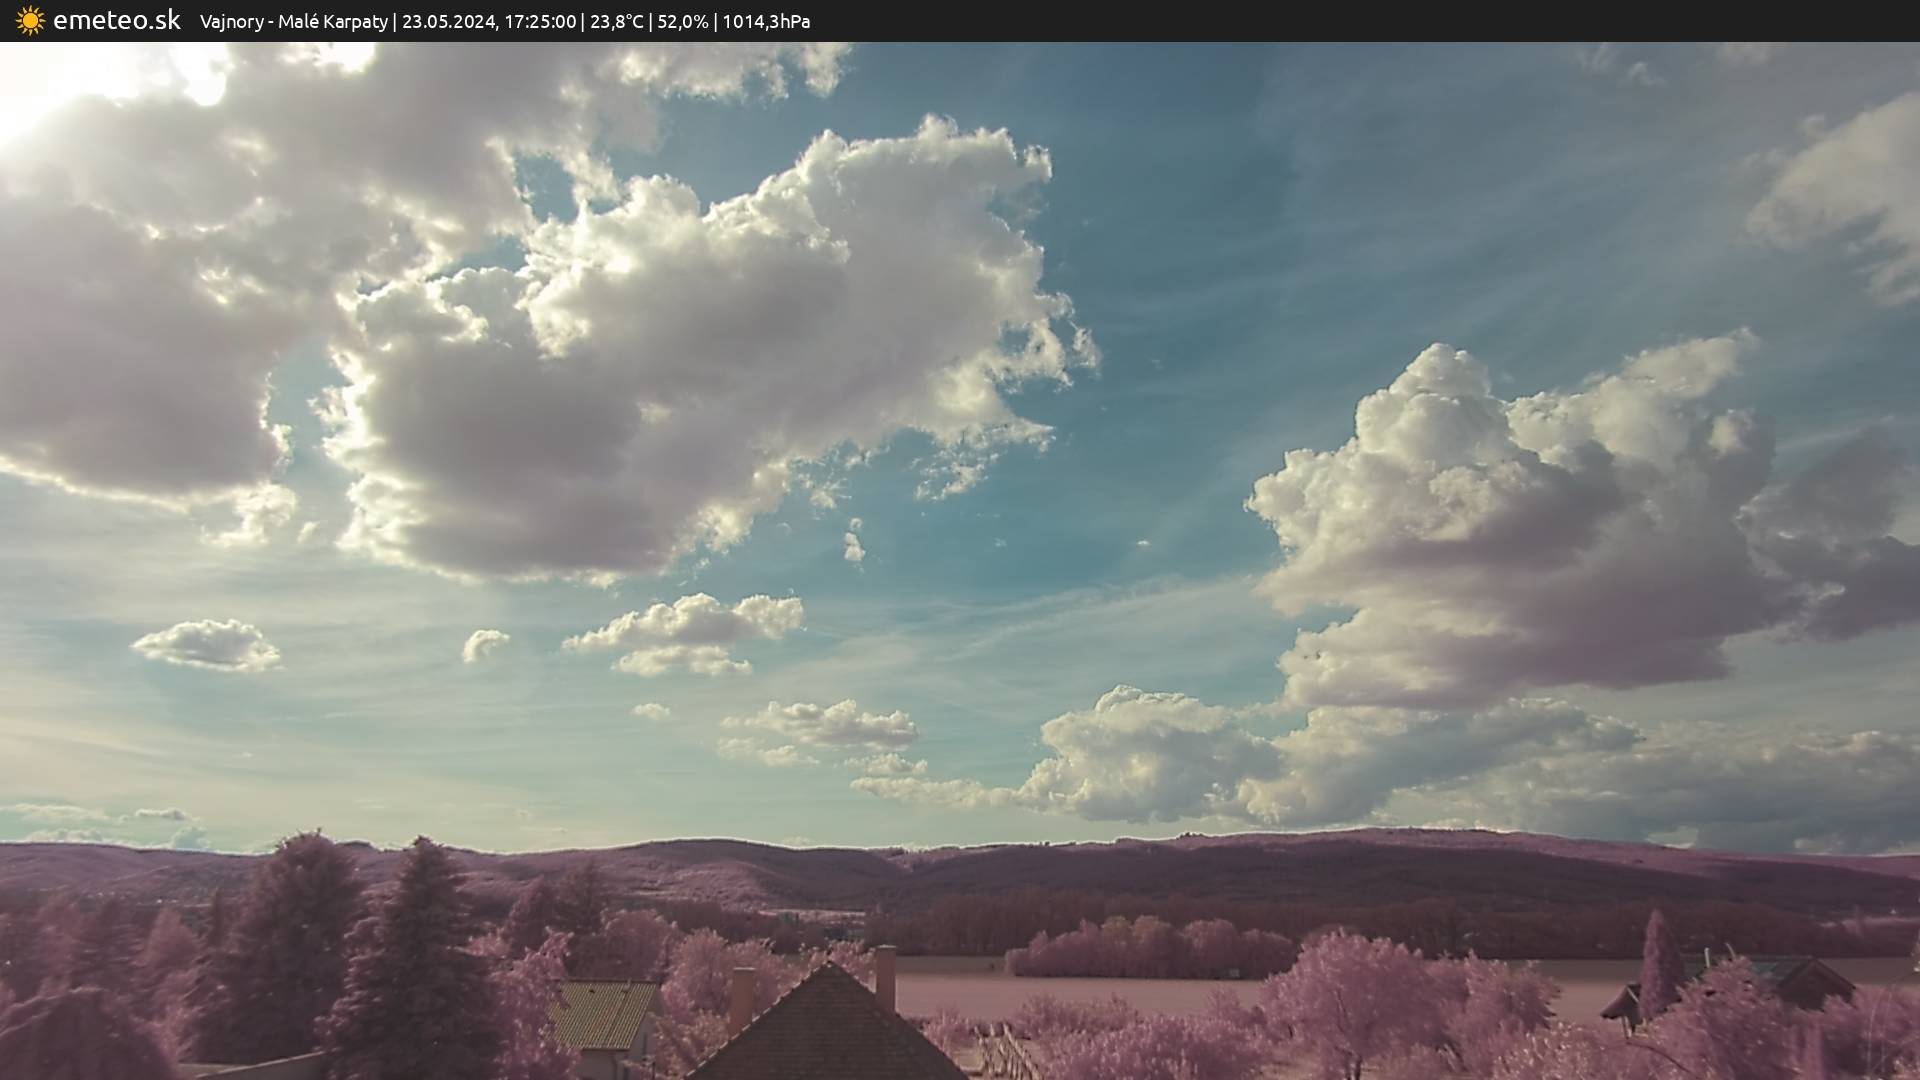Click the yellow-green tiled roof
Image resolution: width=1920 pixels, height=1080 pixels.
pos(602,1014)
